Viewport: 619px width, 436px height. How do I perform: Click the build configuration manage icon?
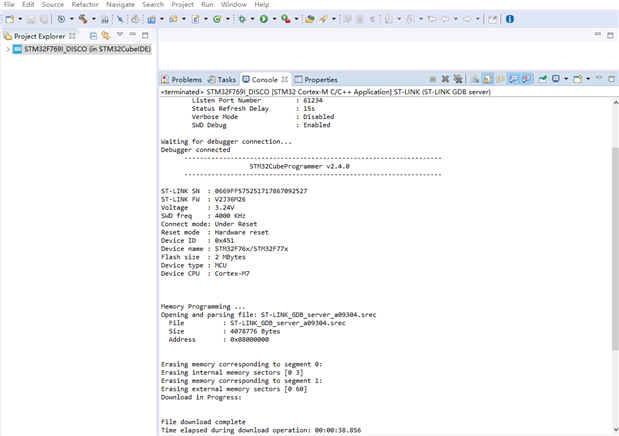(x=61, y=19)
